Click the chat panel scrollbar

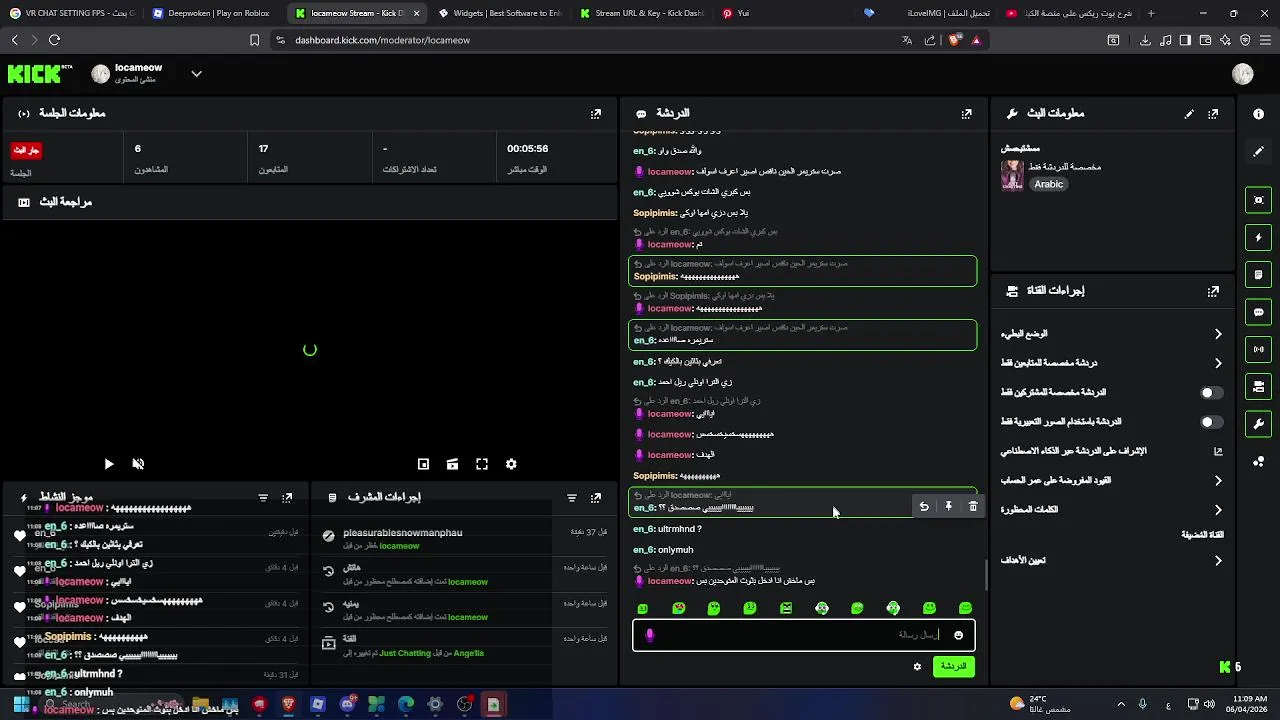tap(986, 574)
